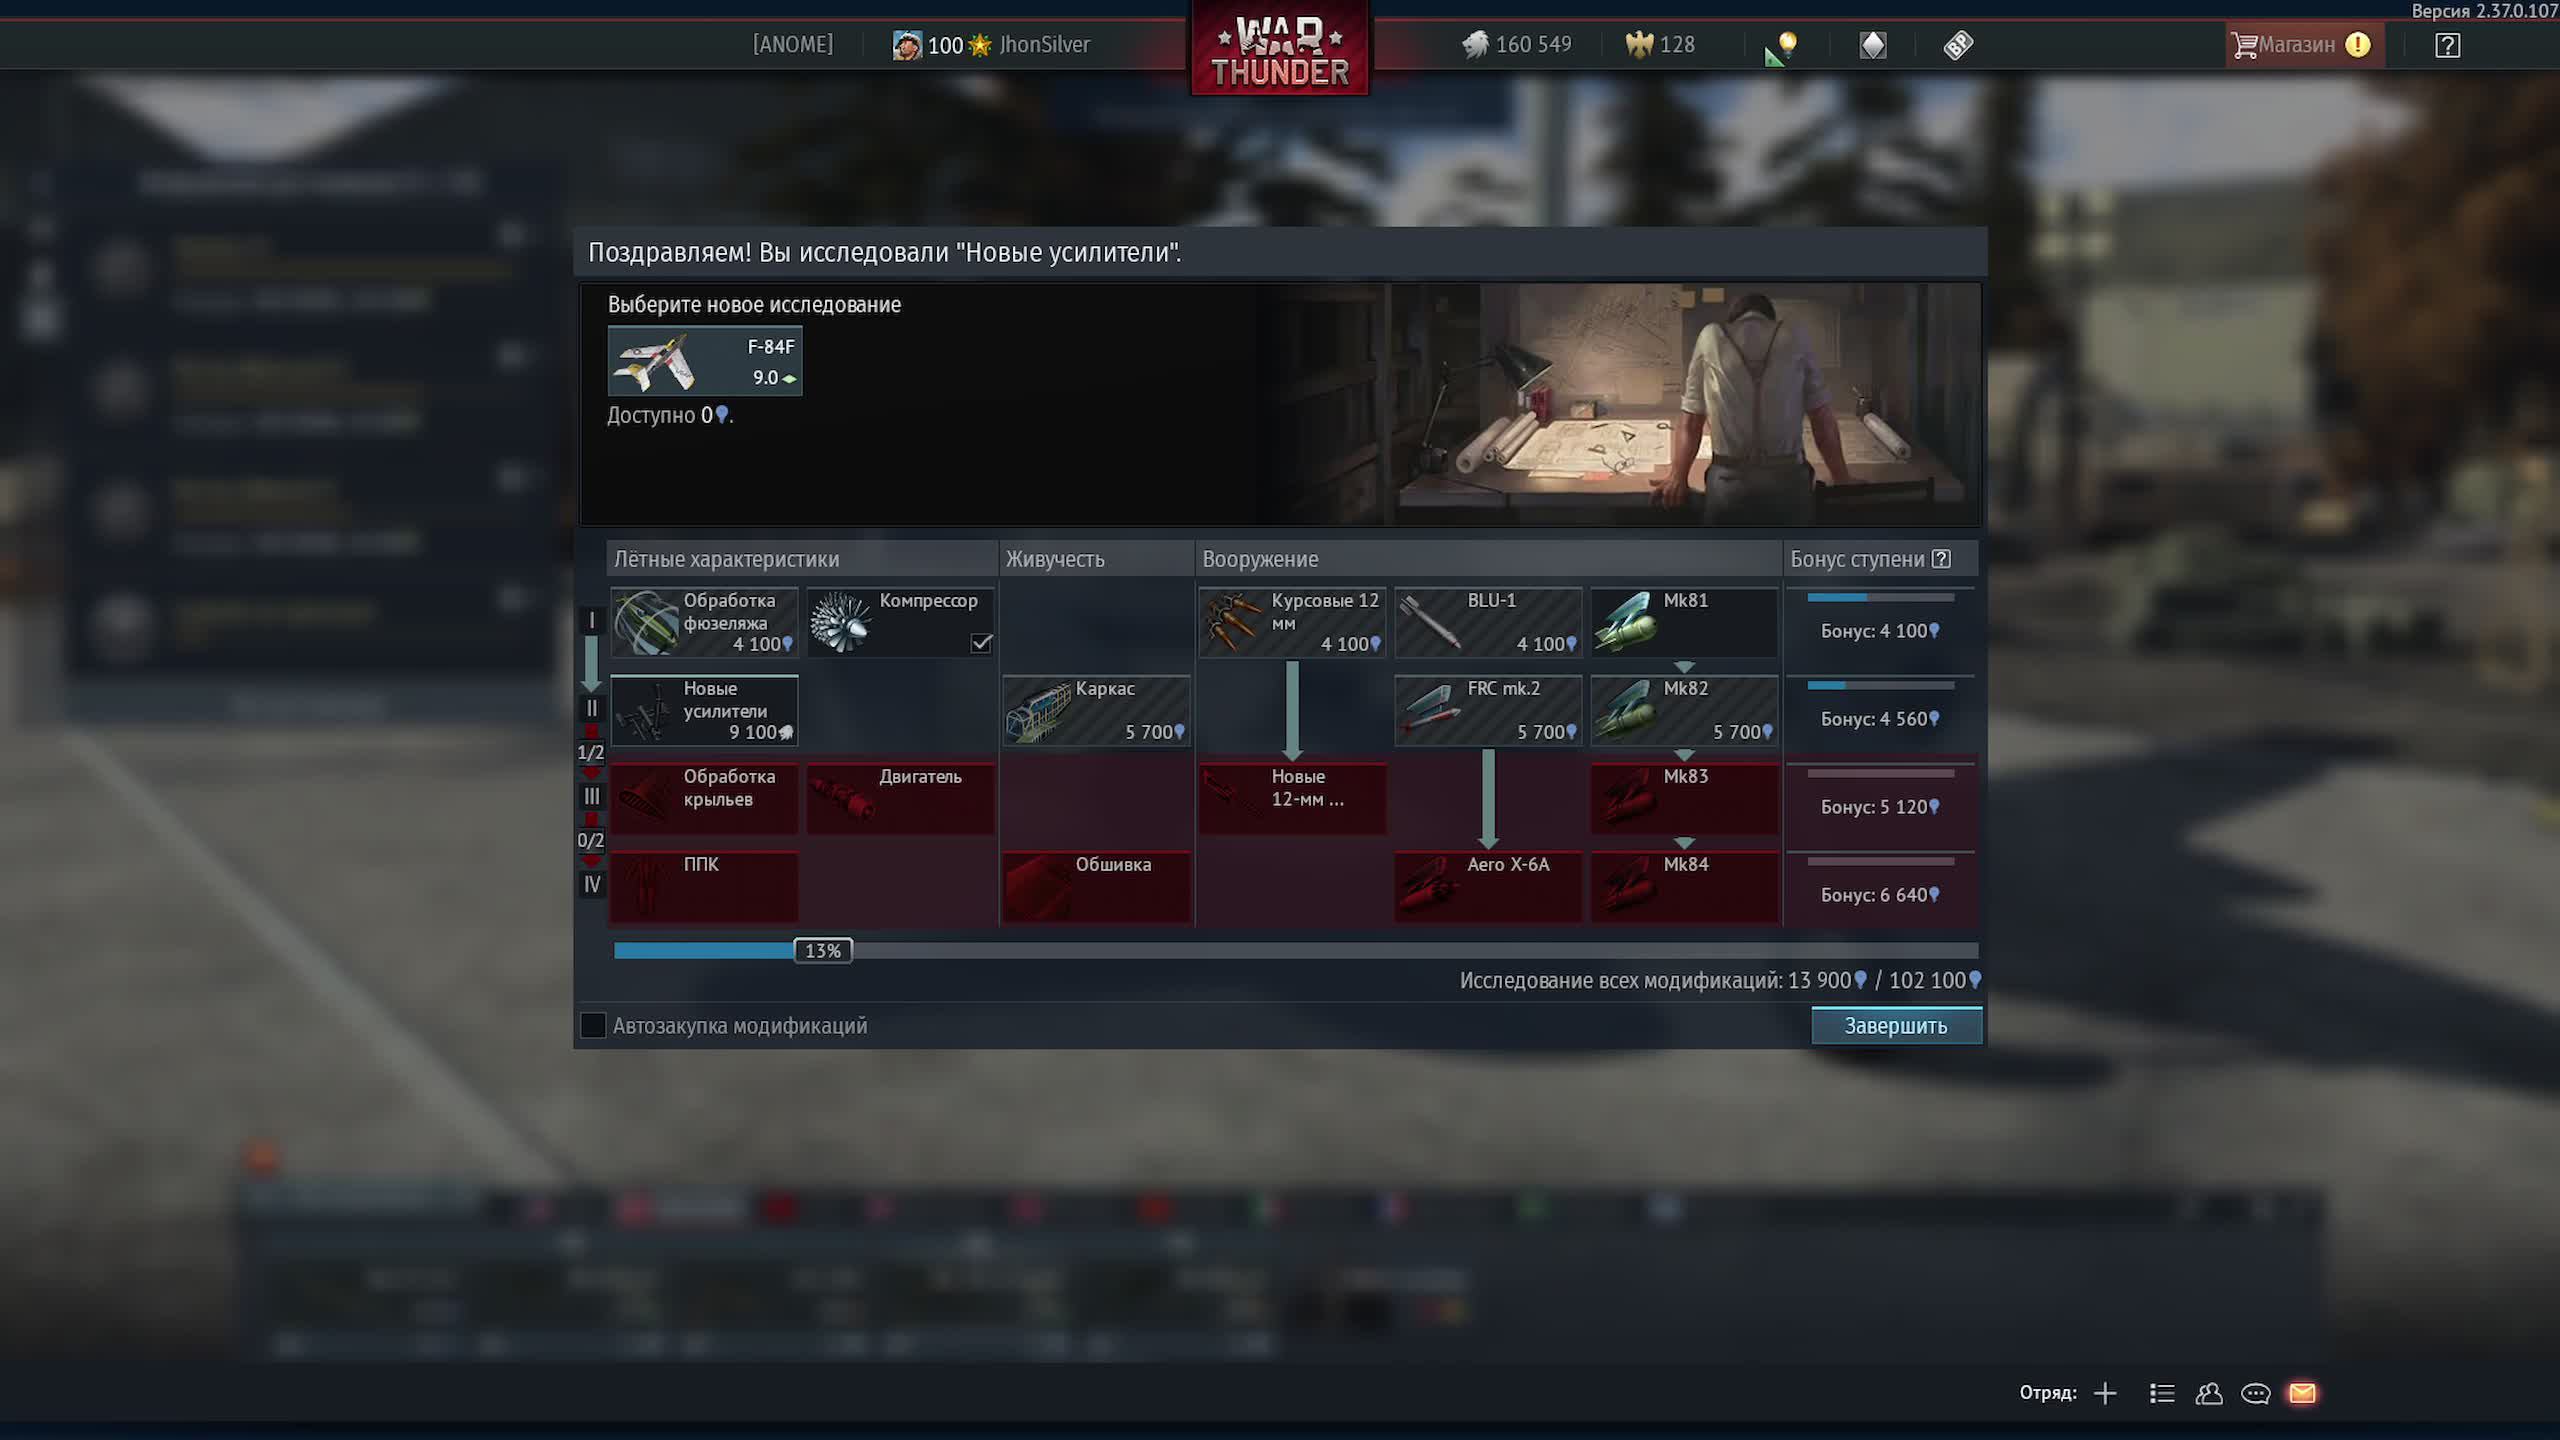The height and width of the screenshot is (1440, 2560).
Task: Open the top-right help question icon
Action: click(x=2447, y=45)
